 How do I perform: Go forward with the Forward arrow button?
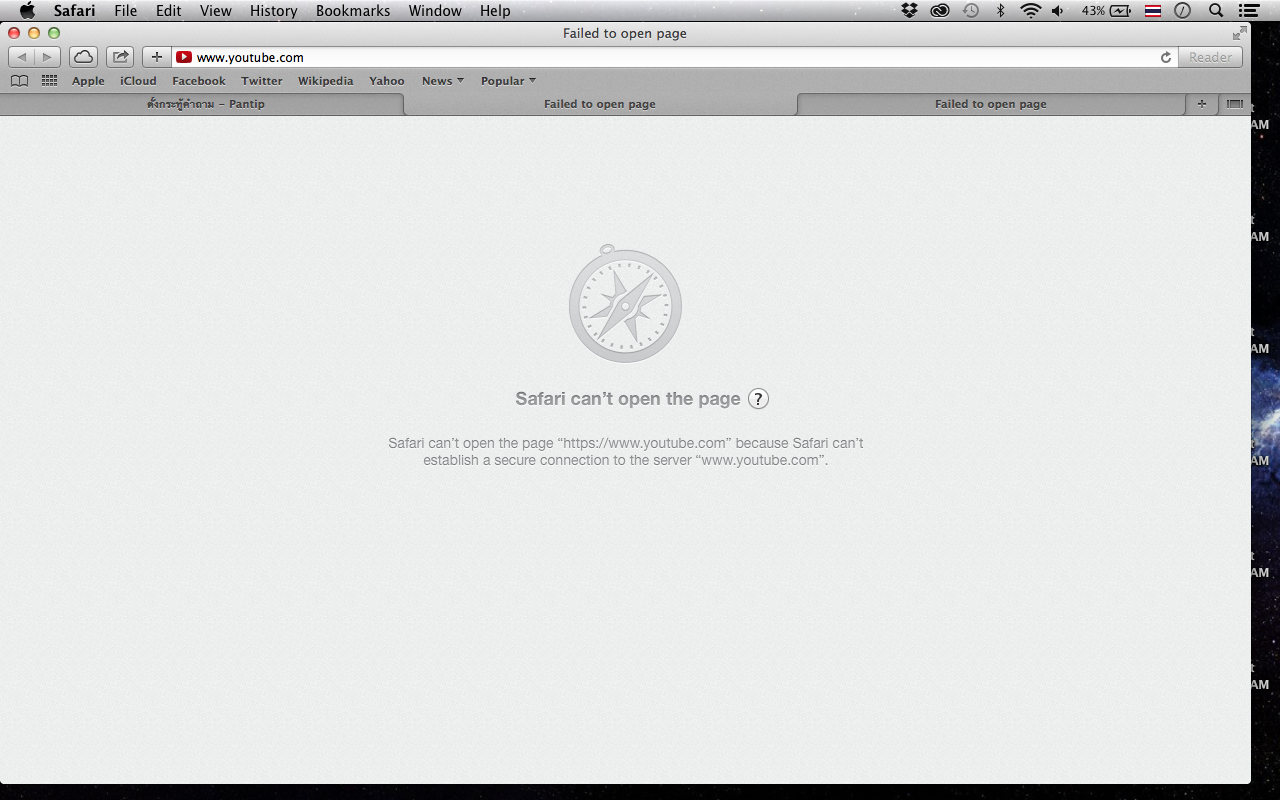point(47,57)
